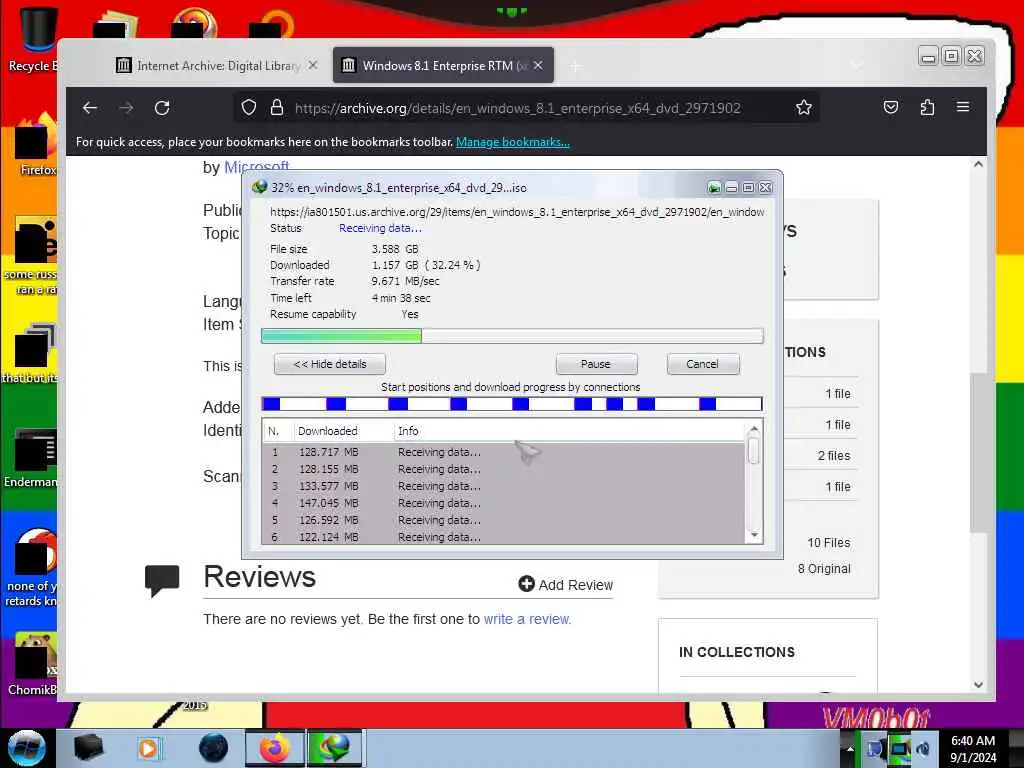The height and width of the screenshot is (768, 1024).
Task: Click the Info column header
Action: coord(568,431)
